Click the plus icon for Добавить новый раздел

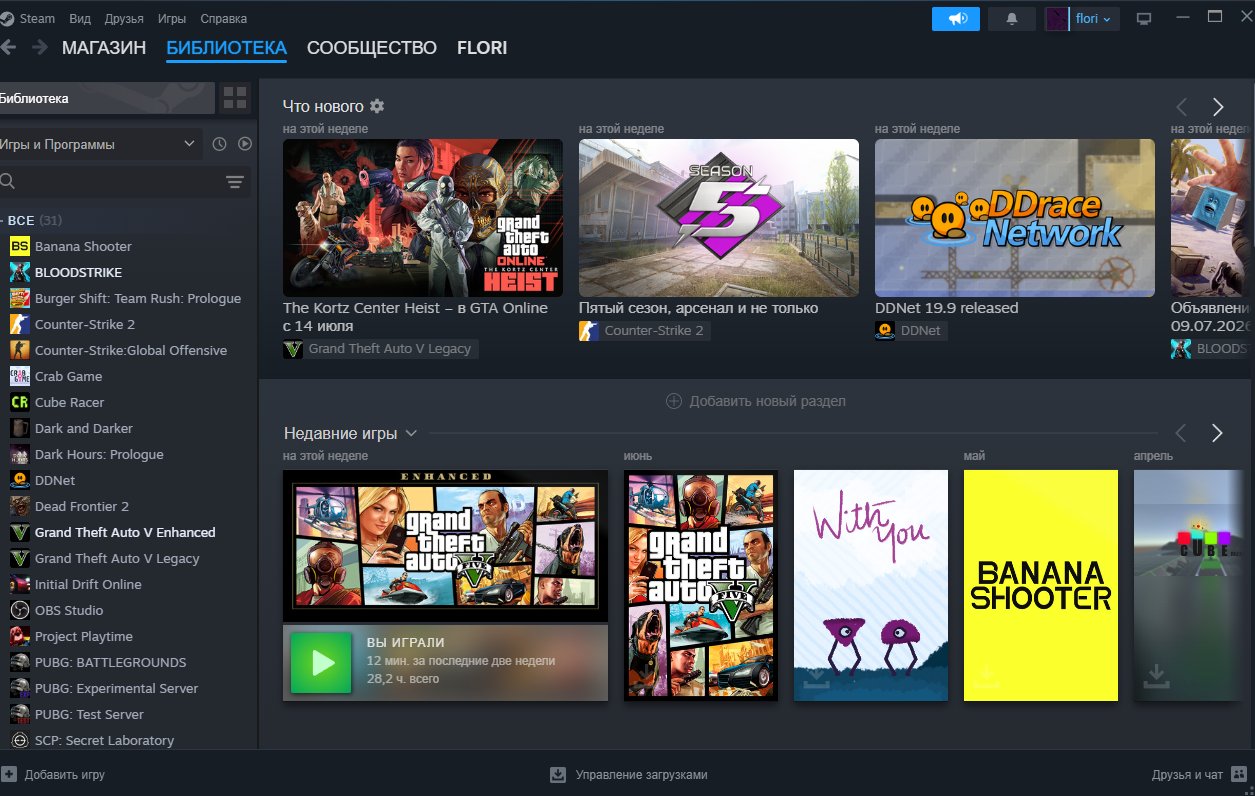coord(674,401)
